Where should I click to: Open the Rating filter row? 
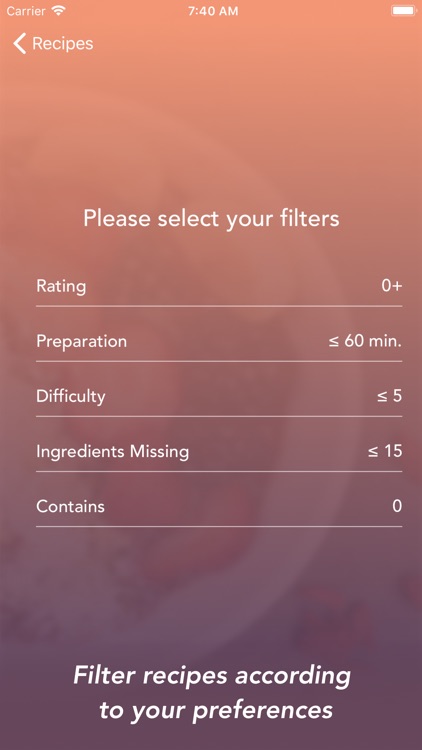219,287
